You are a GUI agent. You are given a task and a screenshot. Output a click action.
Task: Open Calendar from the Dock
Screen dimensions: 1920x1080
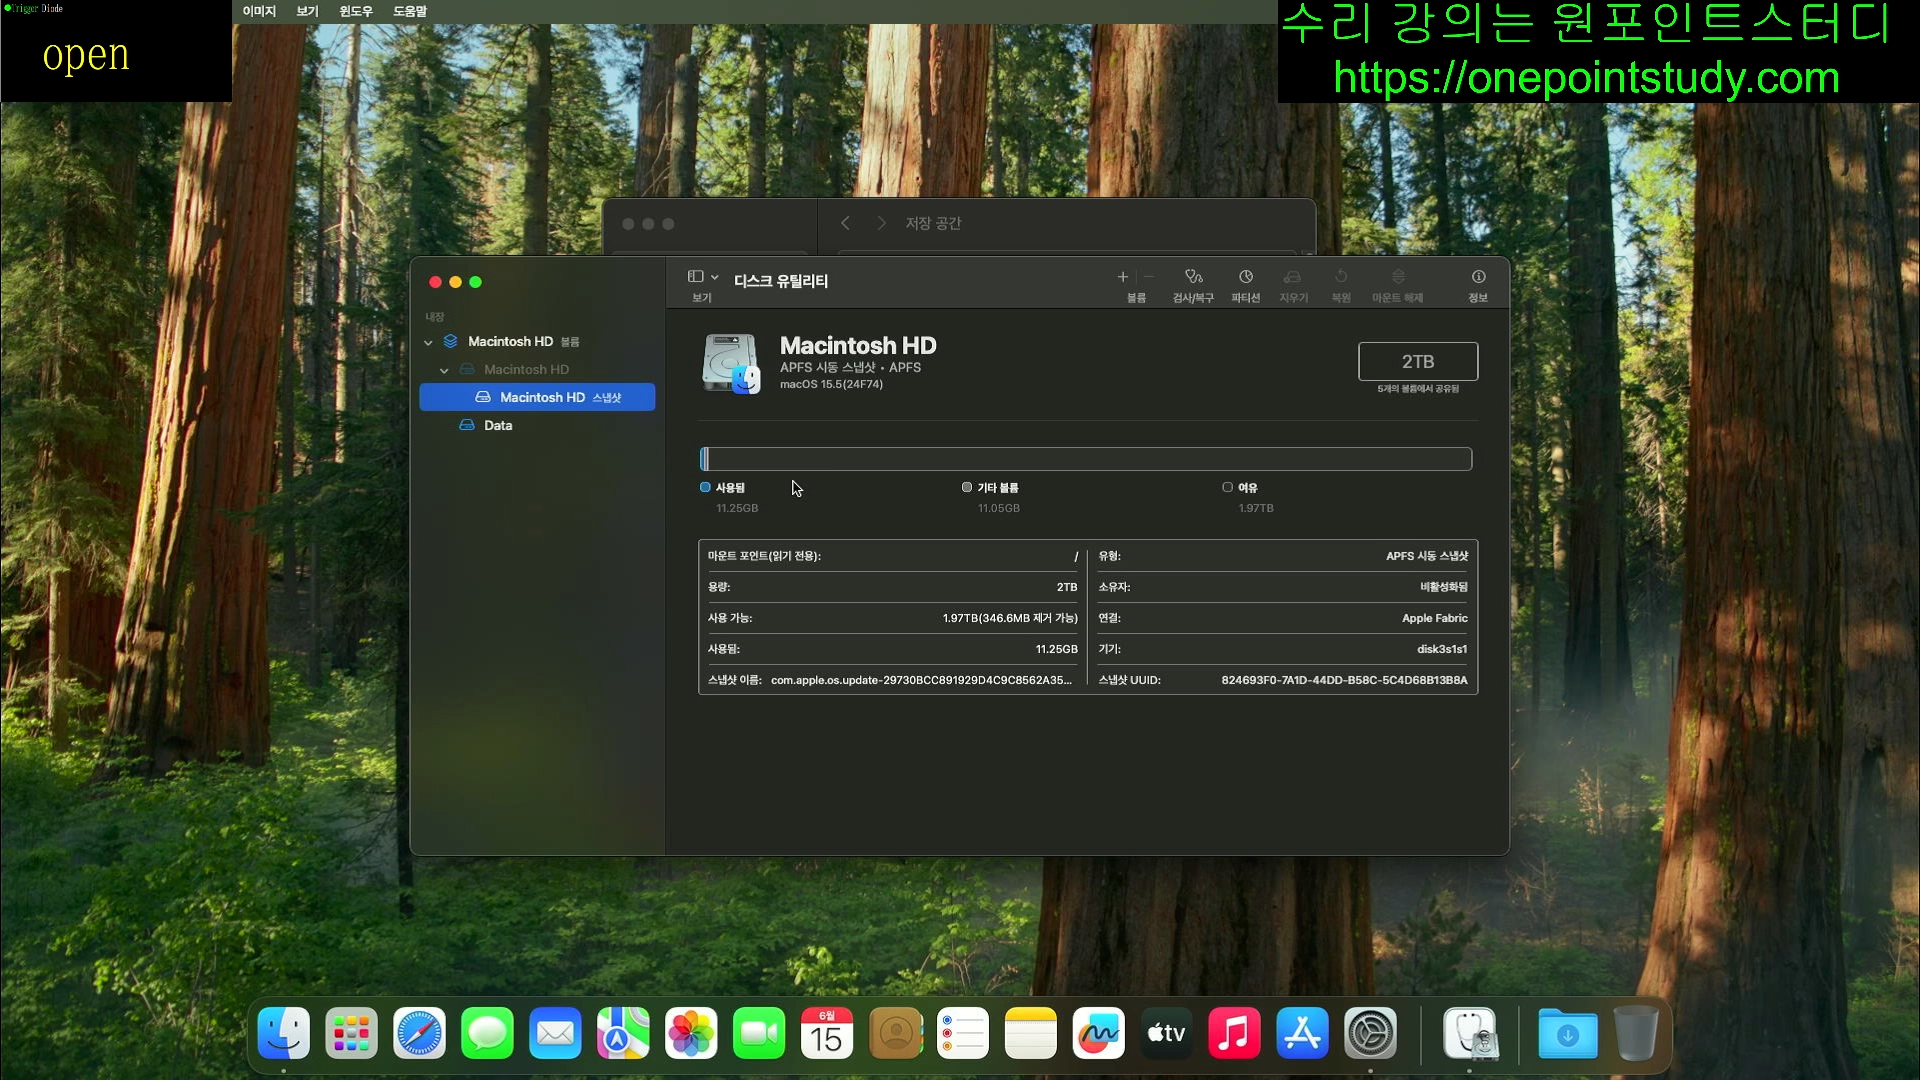[827, 1033]
